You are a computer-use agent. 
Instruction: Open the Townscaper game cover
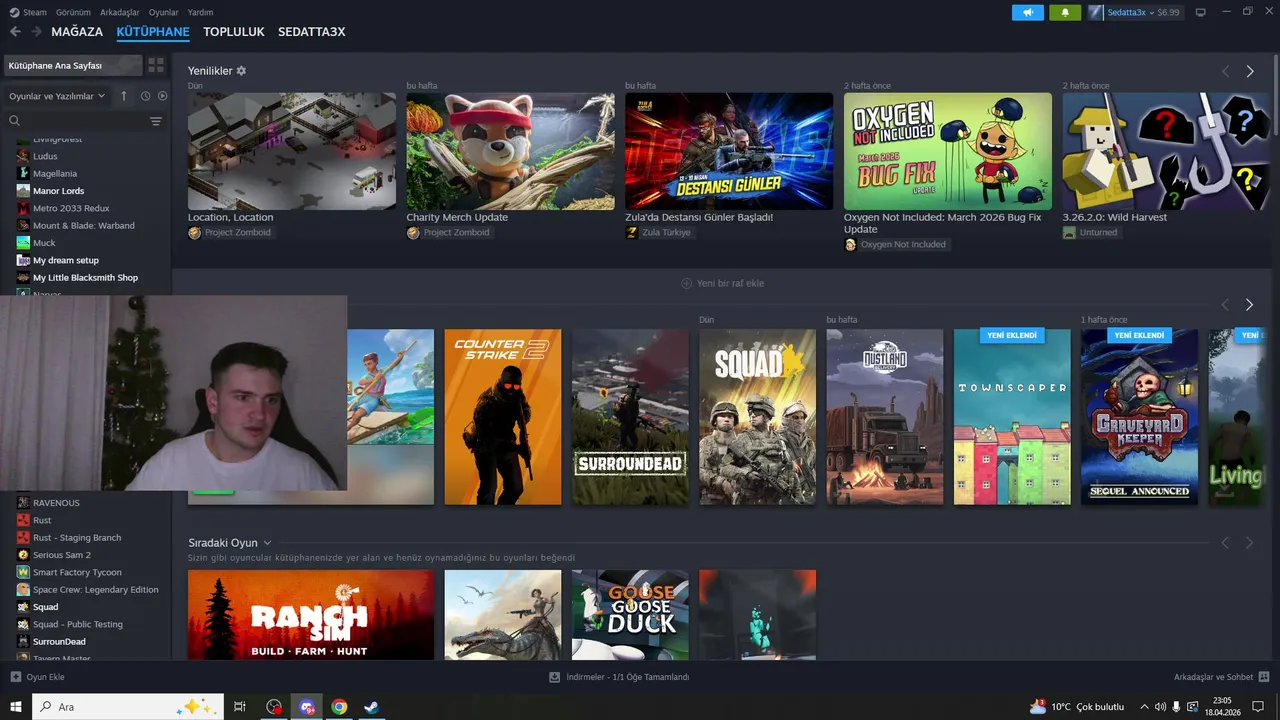pos(1012,417)
